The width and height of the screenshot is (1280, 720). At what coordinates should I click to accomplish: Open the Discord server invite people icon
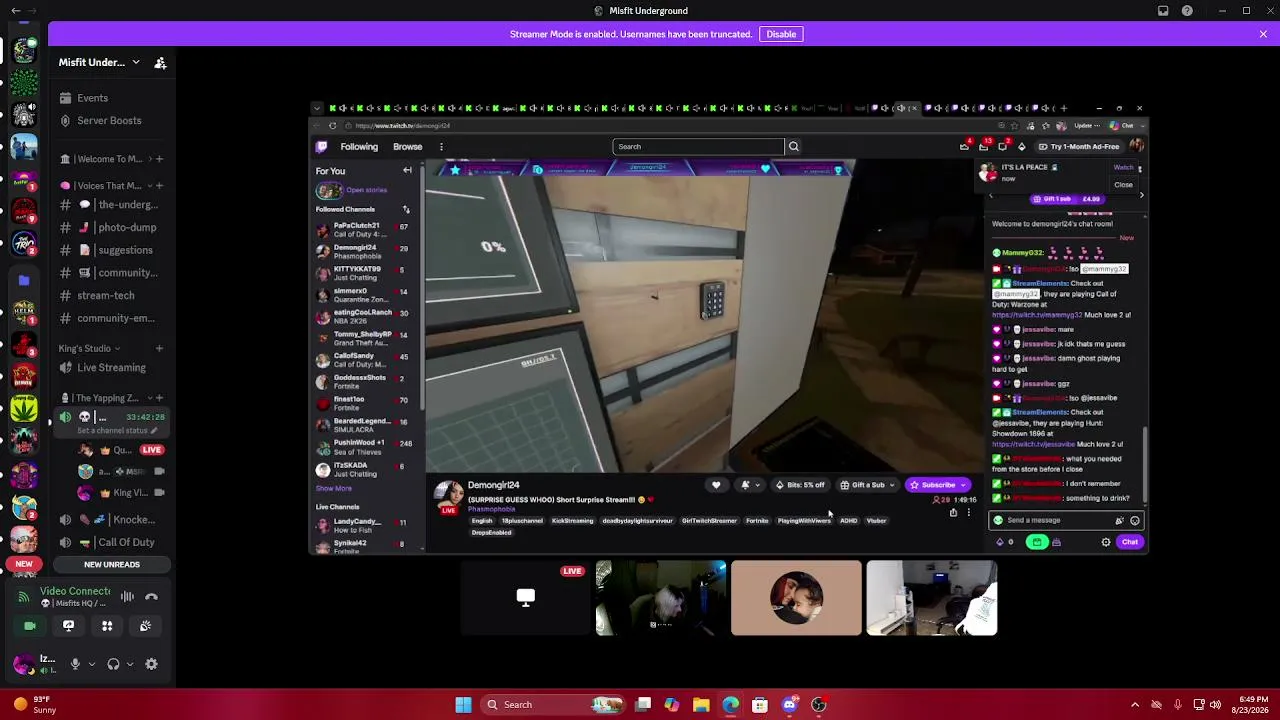[x=160, y=63]
